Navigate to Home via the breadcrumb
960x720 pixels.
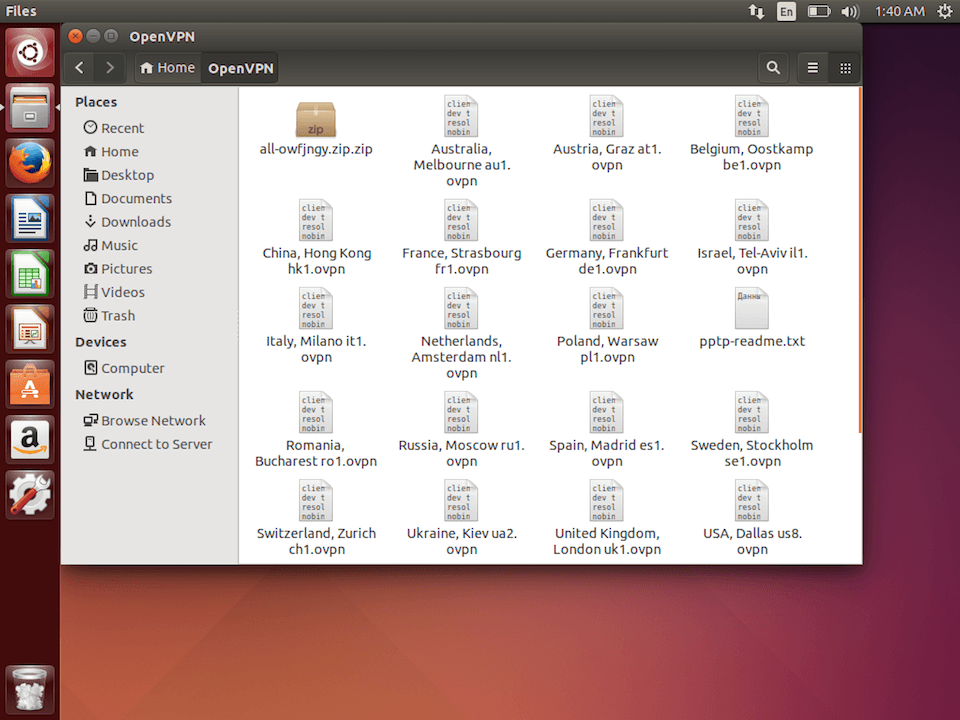[167, 67]
